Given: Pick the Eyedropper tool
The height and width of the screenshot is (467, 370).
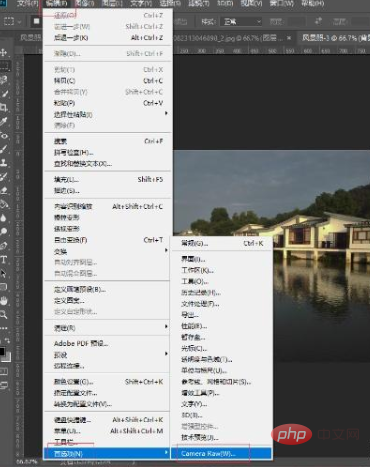Looking at the screenshot, I should pyautogui.click(x=4, y=121).
